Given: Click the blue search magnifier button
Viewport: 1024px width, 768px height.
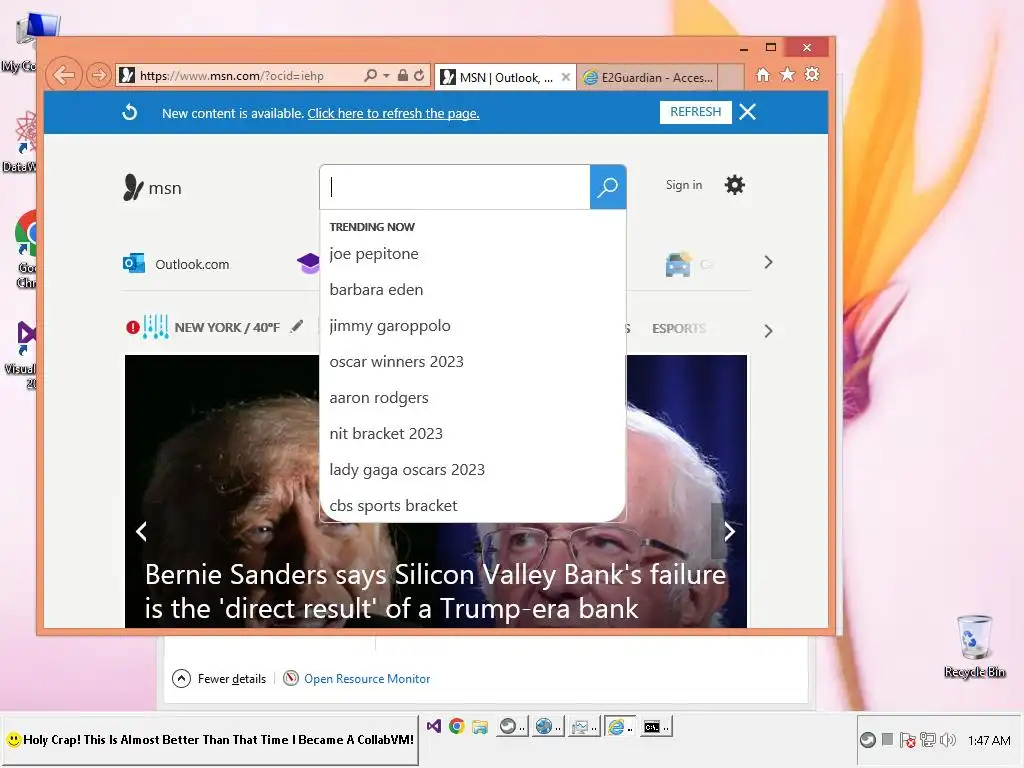Looking at the screenshot, I should click(x=608, y=187).
